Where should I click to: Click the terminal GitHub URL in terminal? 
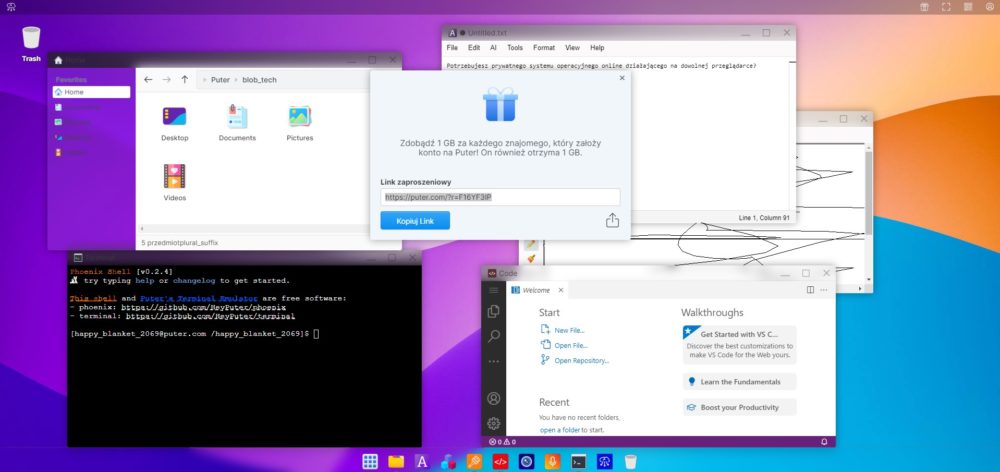[x=210, y=316]
